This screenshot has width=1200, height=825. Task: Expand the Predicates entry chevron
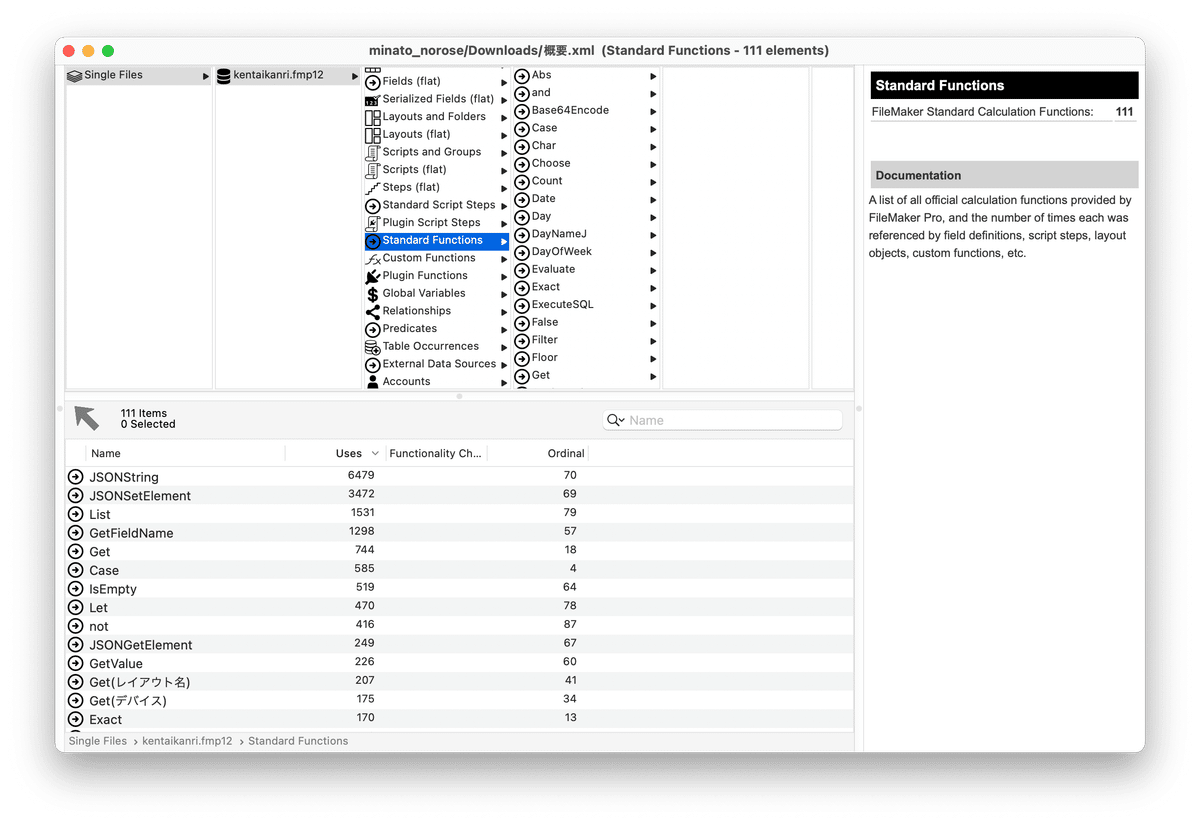click(503, 328)
